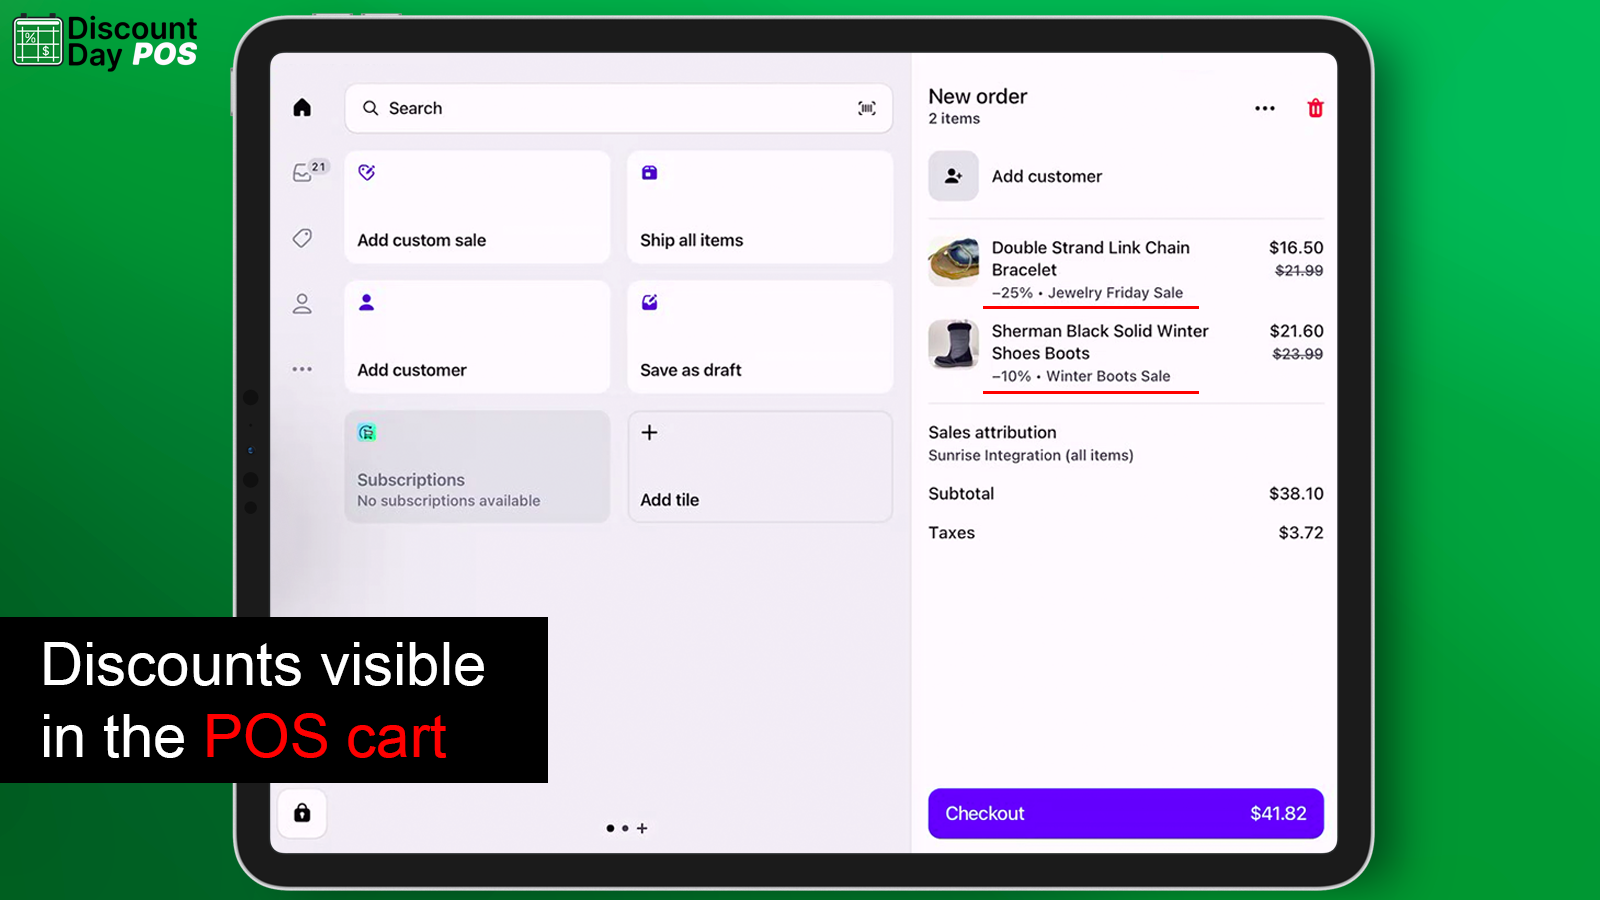Click into the Search input field
The height and width of the screenshot is (900, 1600).
point(560,108)
